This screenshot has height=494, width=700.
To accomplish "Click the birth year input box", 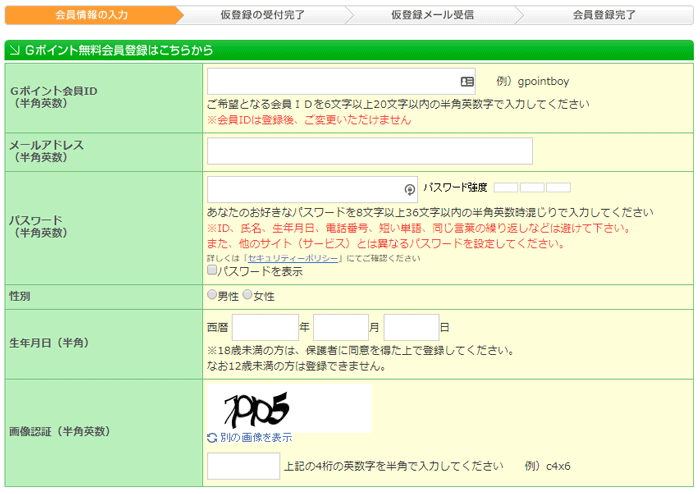I will pyautogui.click(x=265, y=327).
